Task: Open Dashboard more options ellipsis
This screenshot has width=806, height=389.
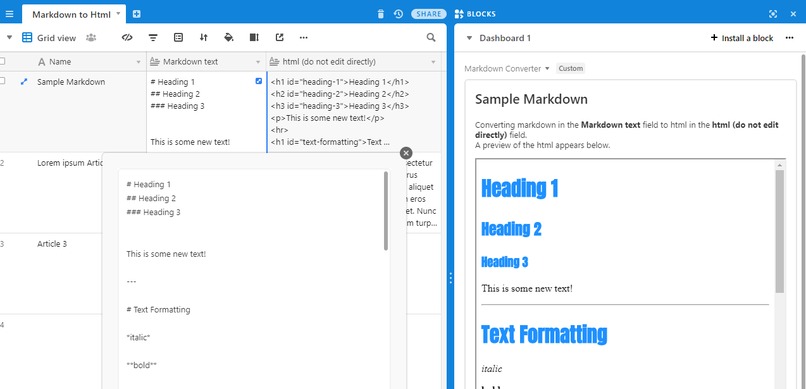Action: click(790, 38)
